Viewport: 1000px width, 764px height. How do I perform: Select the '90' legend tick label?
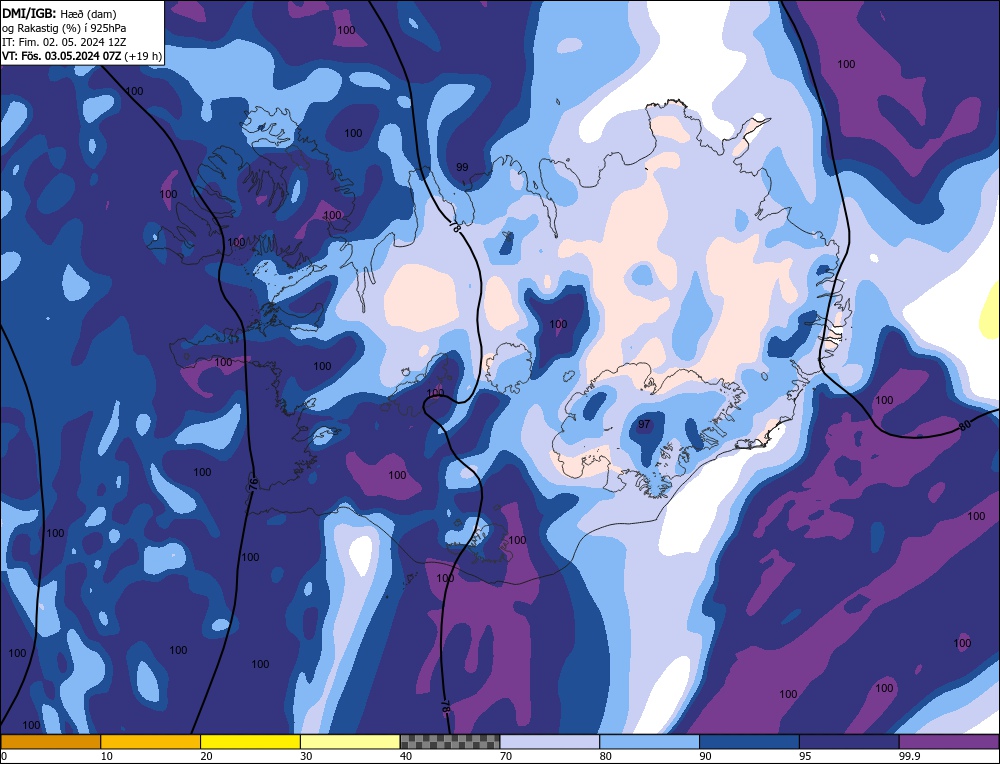tap(705, 756)
